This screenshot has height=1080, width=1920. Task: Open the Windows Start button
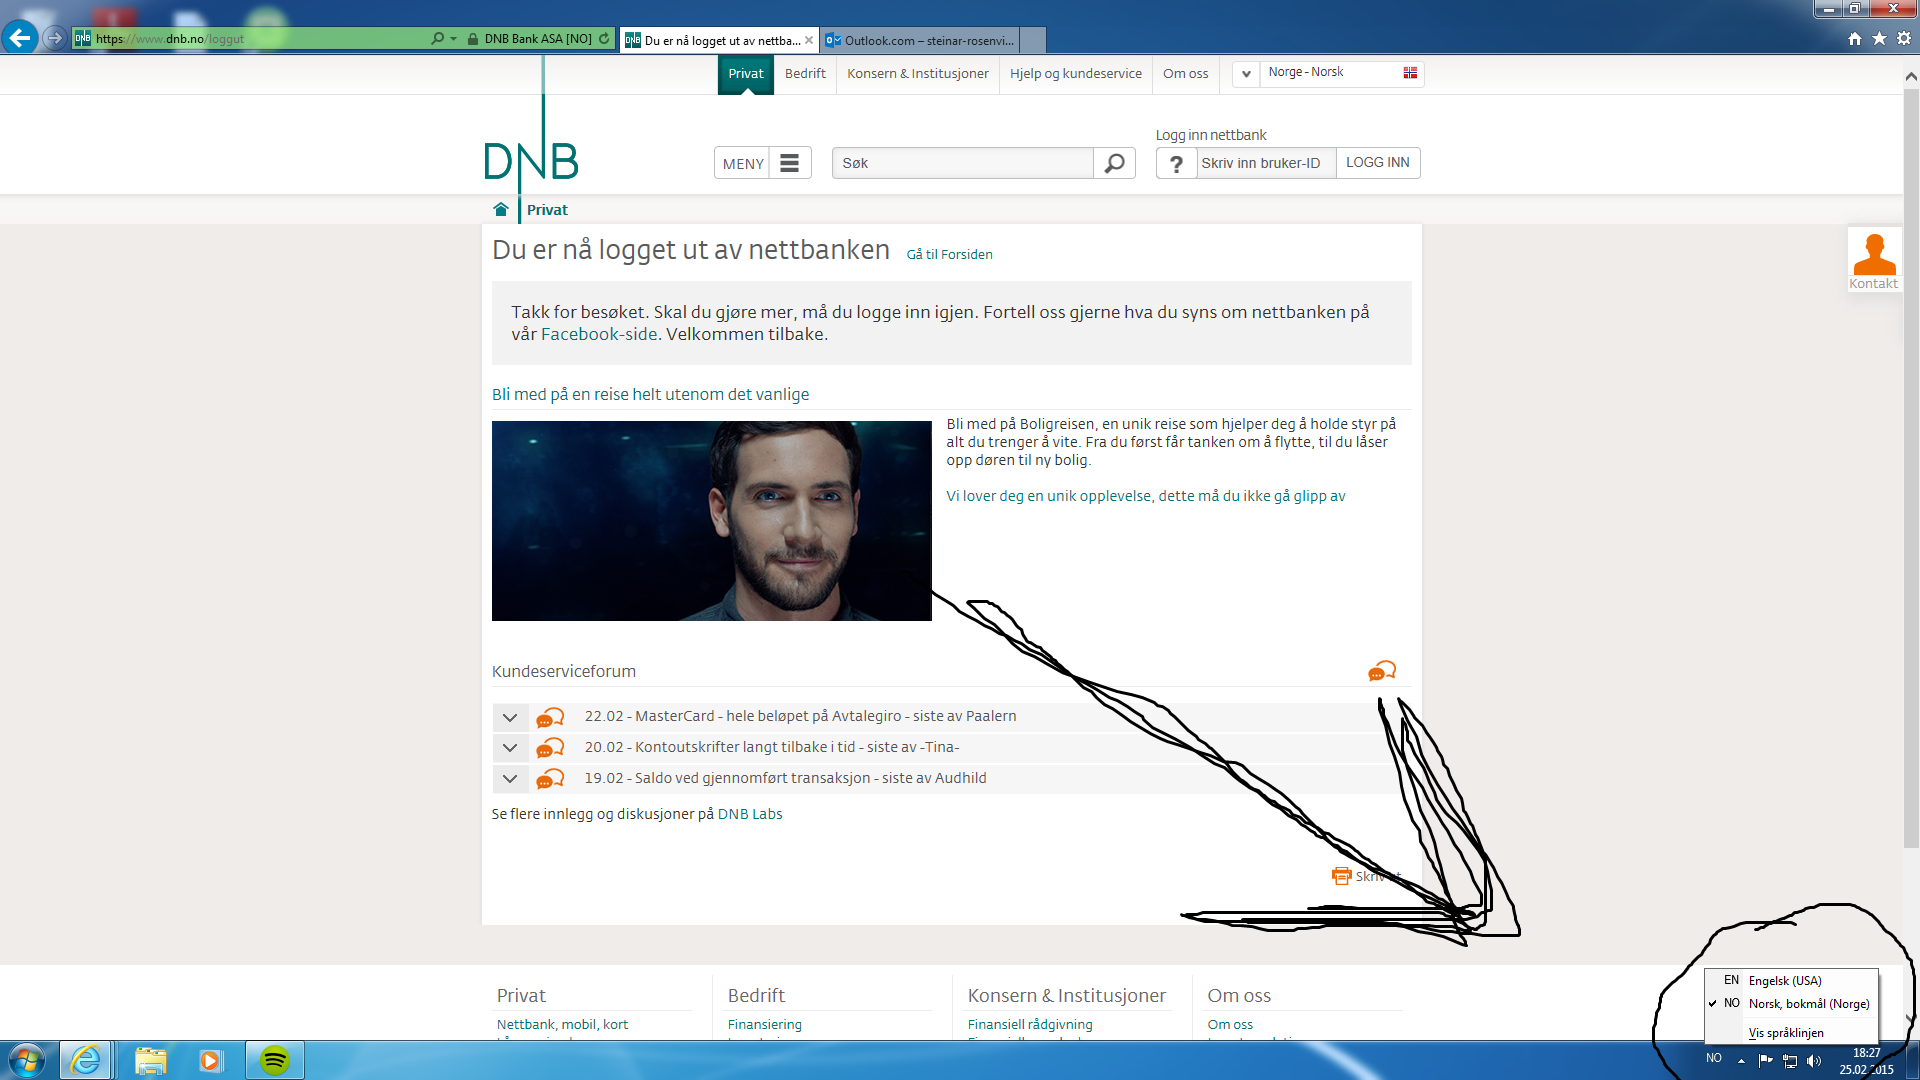click(x=26, y=1060)
